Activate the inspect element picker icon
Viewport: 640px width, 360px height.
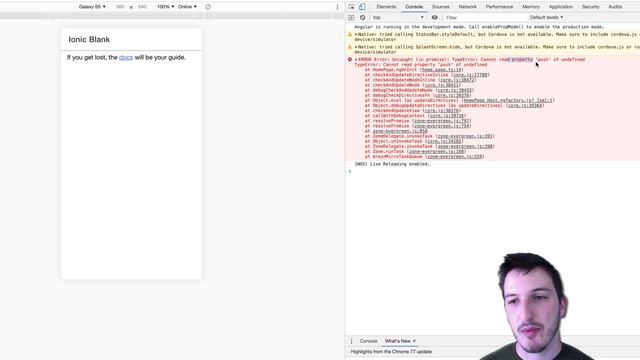click(351, 7)
